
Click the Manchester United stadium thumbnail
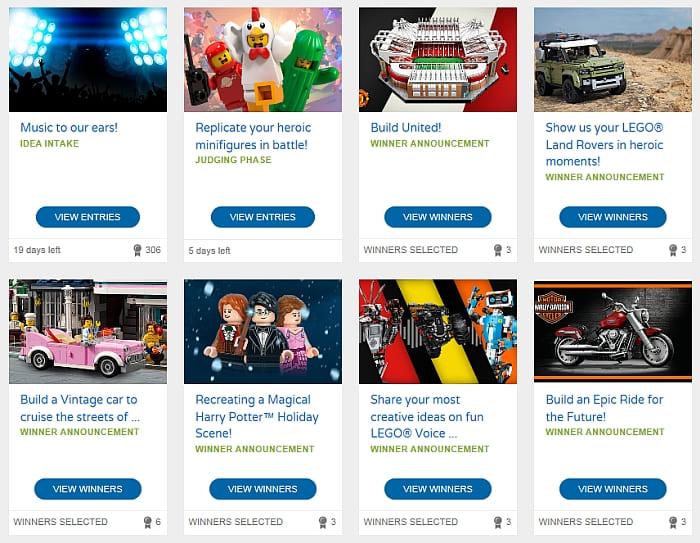[438, 59]
